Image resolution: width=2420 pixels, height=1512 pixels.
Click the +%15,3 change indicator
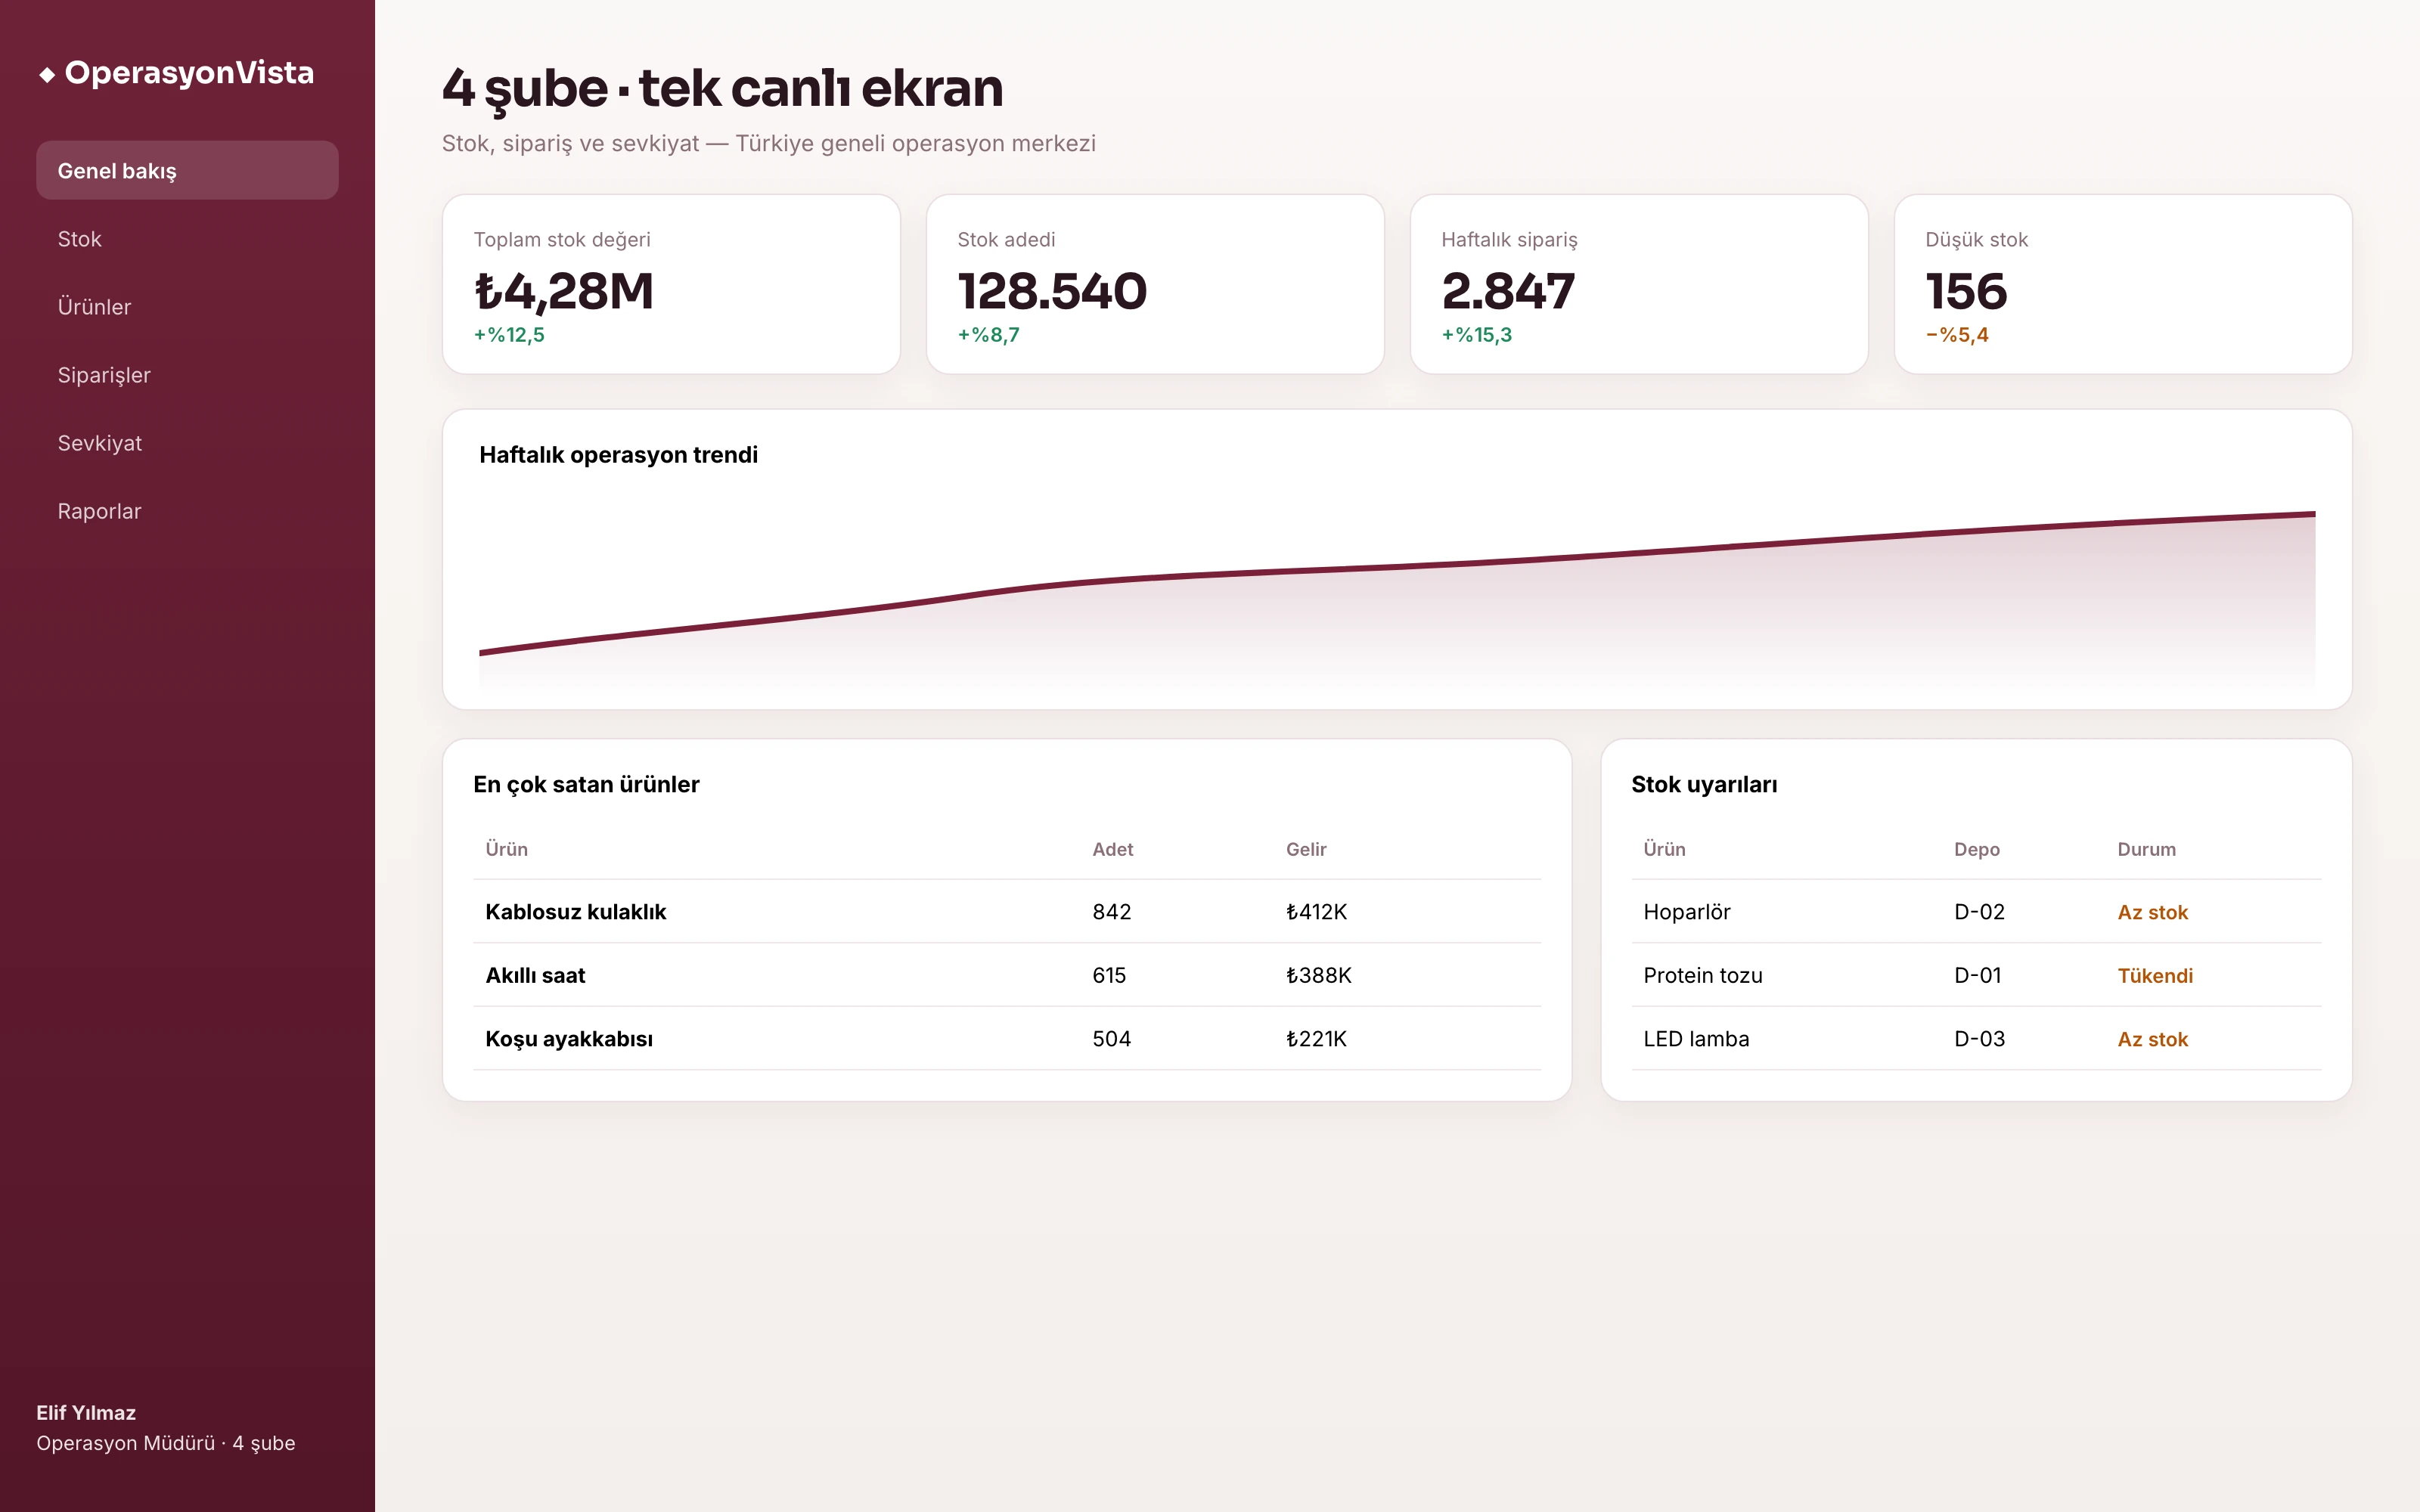(1477, 335)
